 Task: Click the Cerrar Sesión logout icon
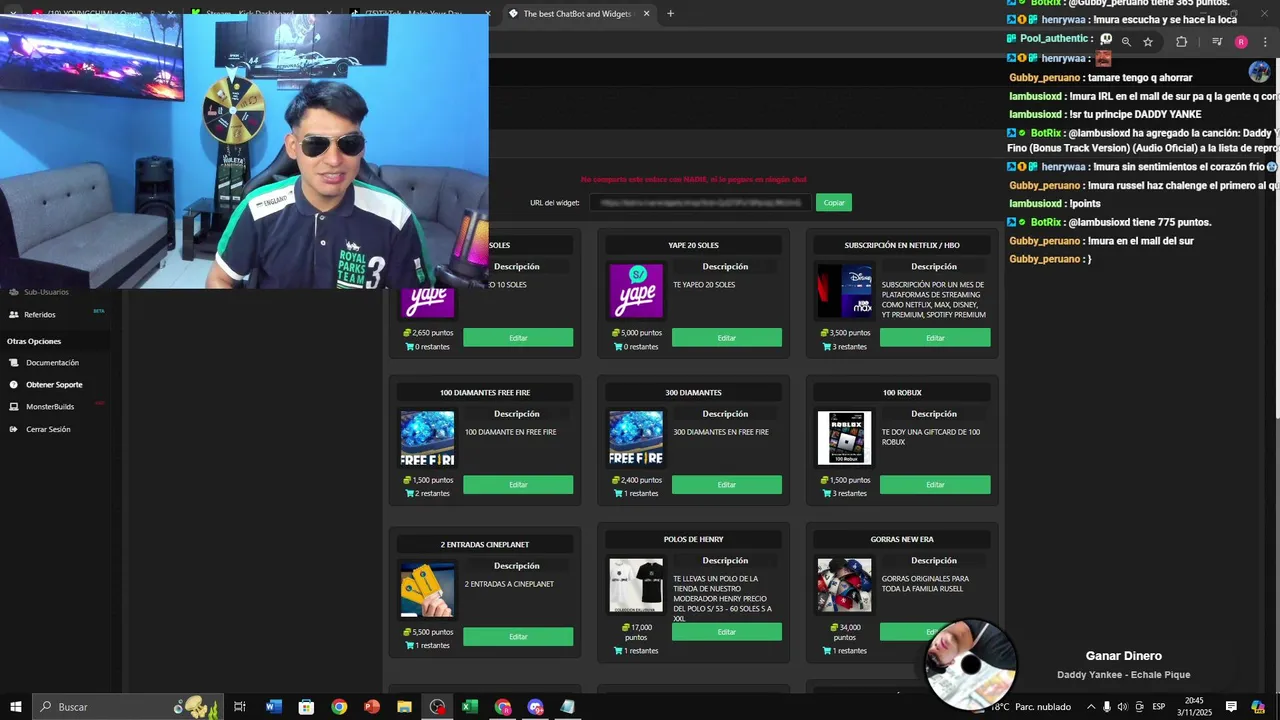pyautogui.click(x=14, y=429)
